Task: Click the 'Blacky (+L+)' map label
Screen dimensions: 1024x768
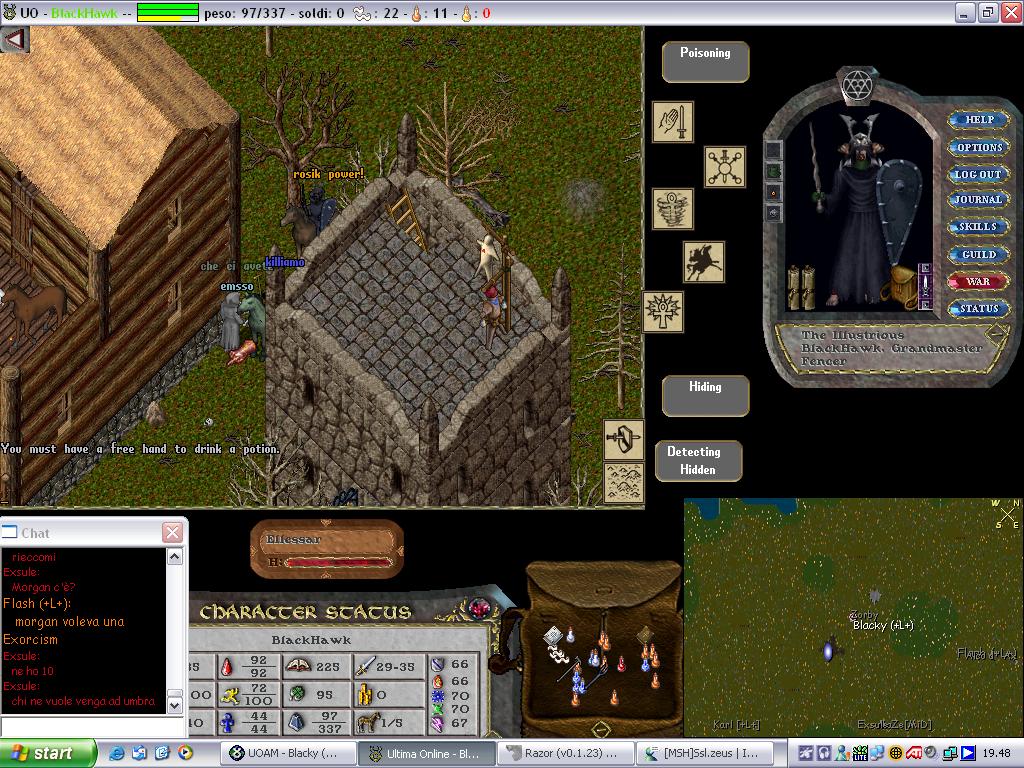Action: (883, 626)
